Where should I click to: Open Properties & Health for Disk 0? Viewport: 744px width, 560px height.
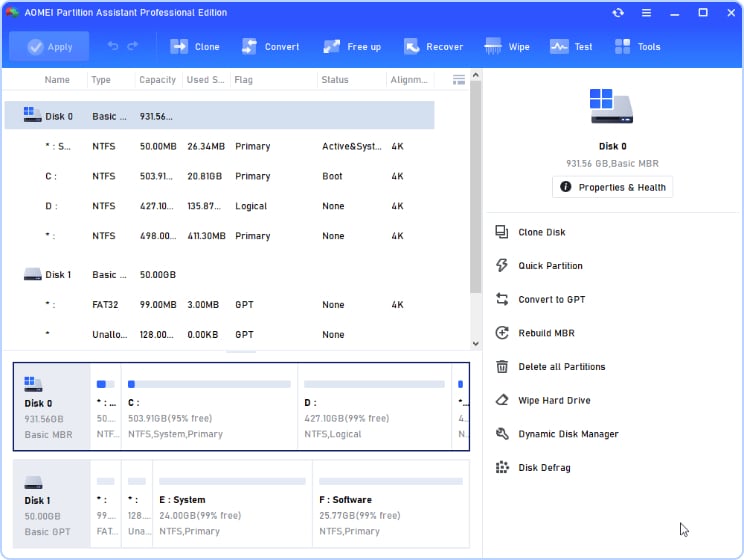pos(612,187)
